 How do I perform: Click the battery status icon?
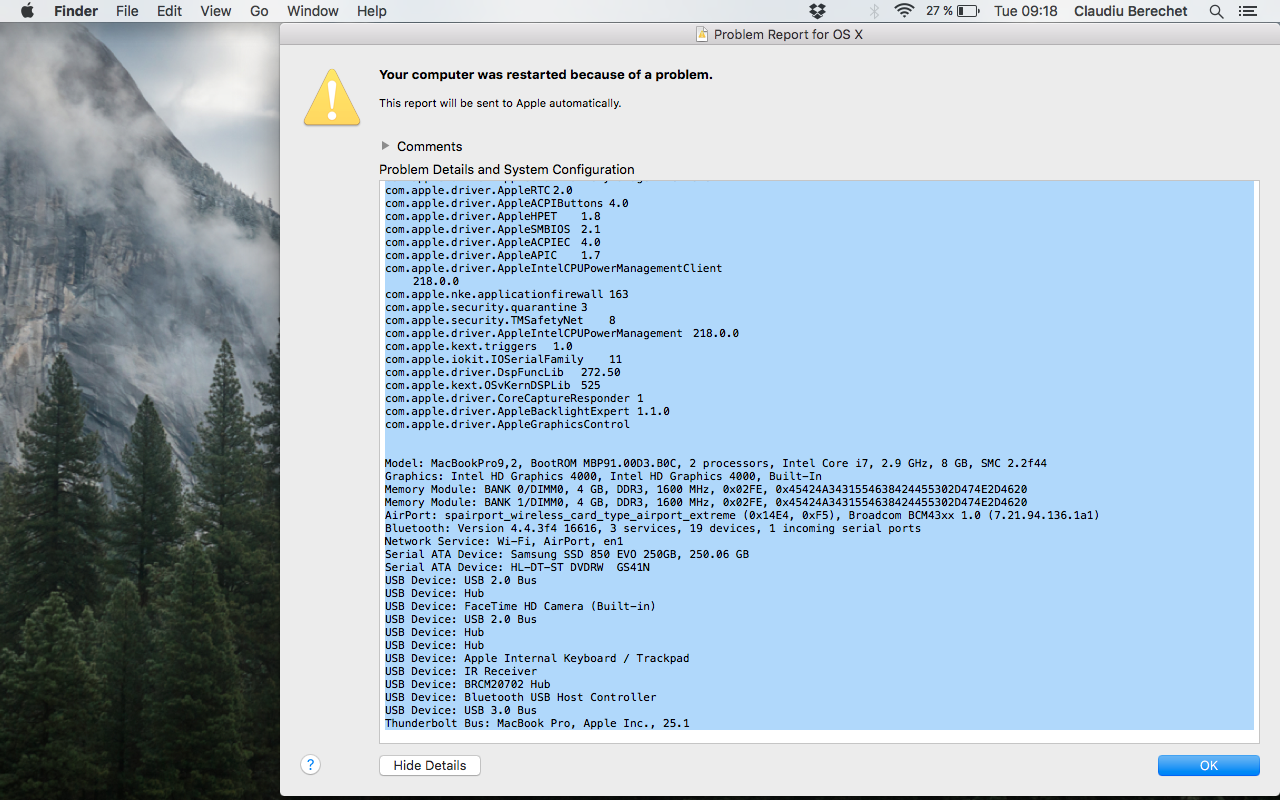pos(968,11)
